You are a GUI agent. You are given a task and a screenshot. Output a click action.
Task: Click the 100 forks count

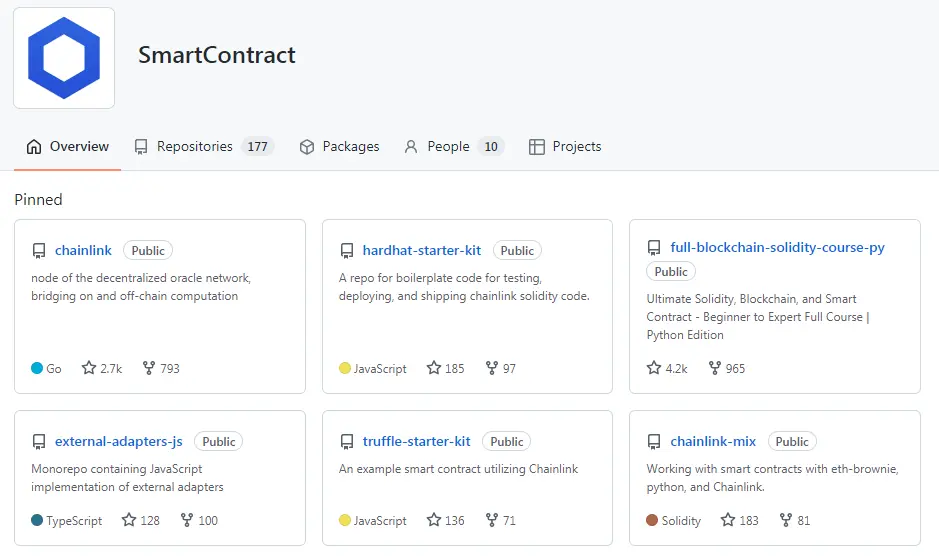208,521
